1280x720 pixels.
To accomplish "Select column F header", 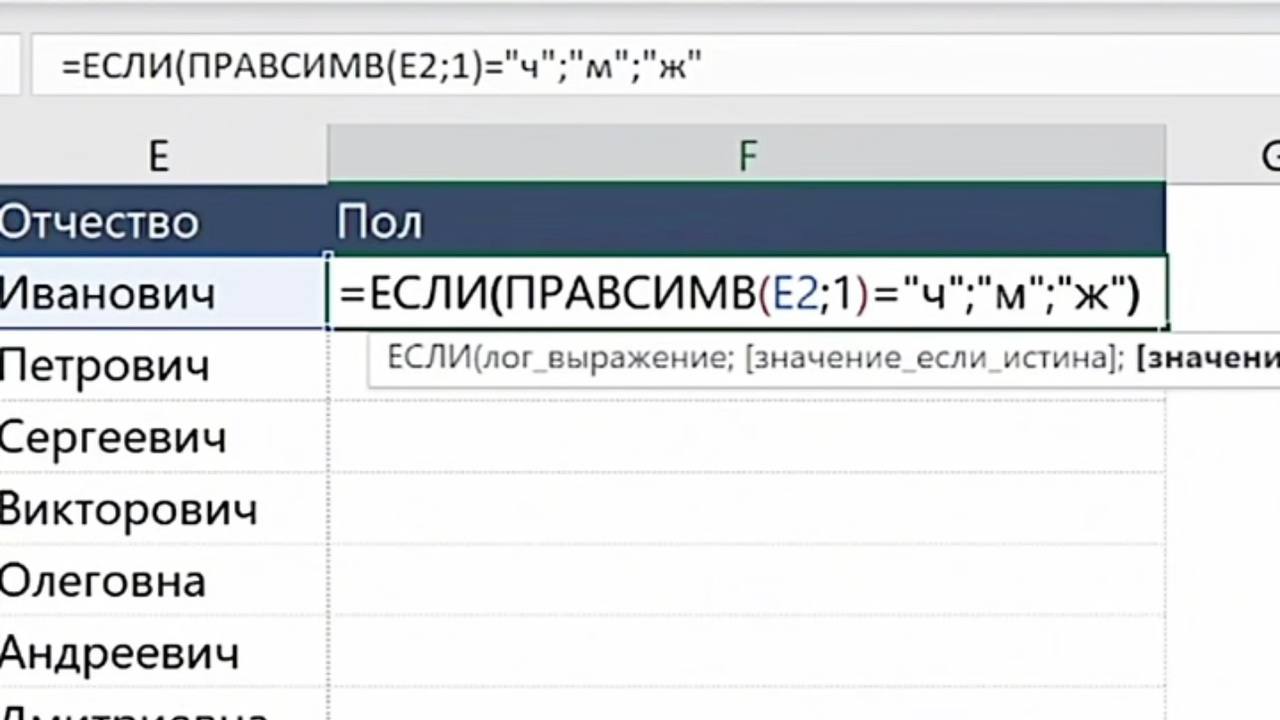I will click(747, 156).
